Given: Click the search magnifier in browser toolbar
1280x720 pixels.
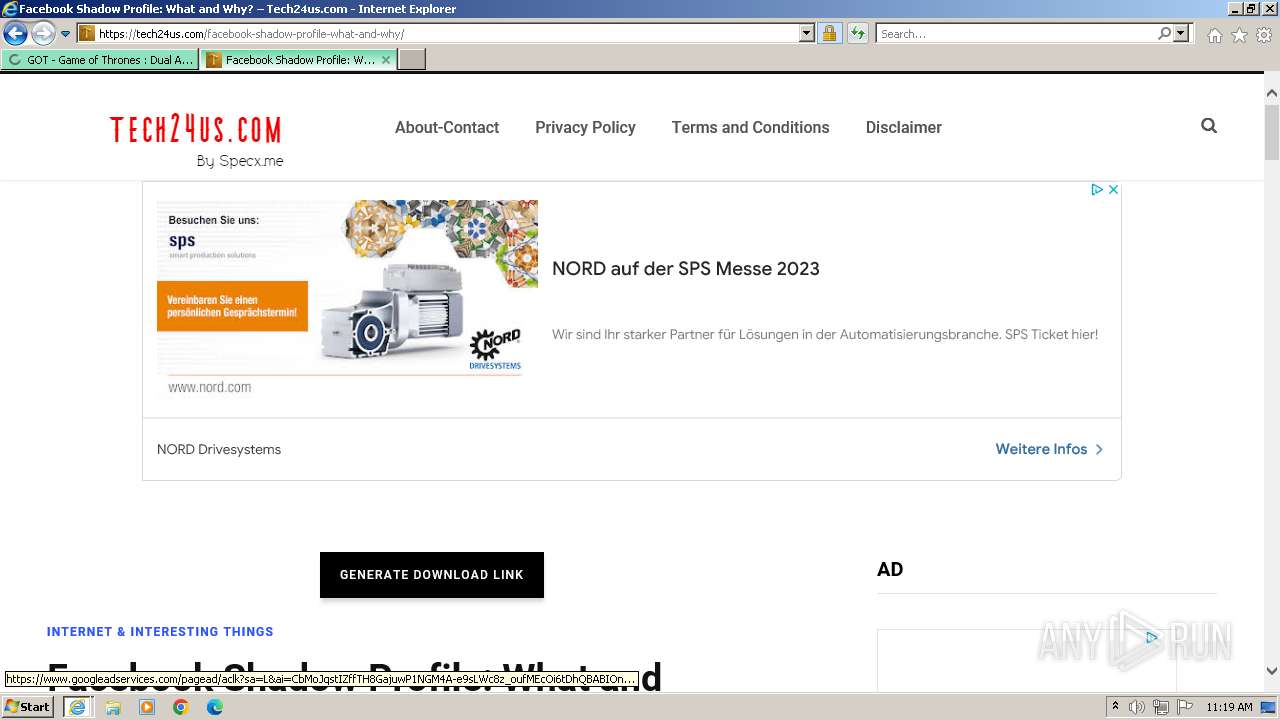Looking at the screenshot, I should point(1164,34).
